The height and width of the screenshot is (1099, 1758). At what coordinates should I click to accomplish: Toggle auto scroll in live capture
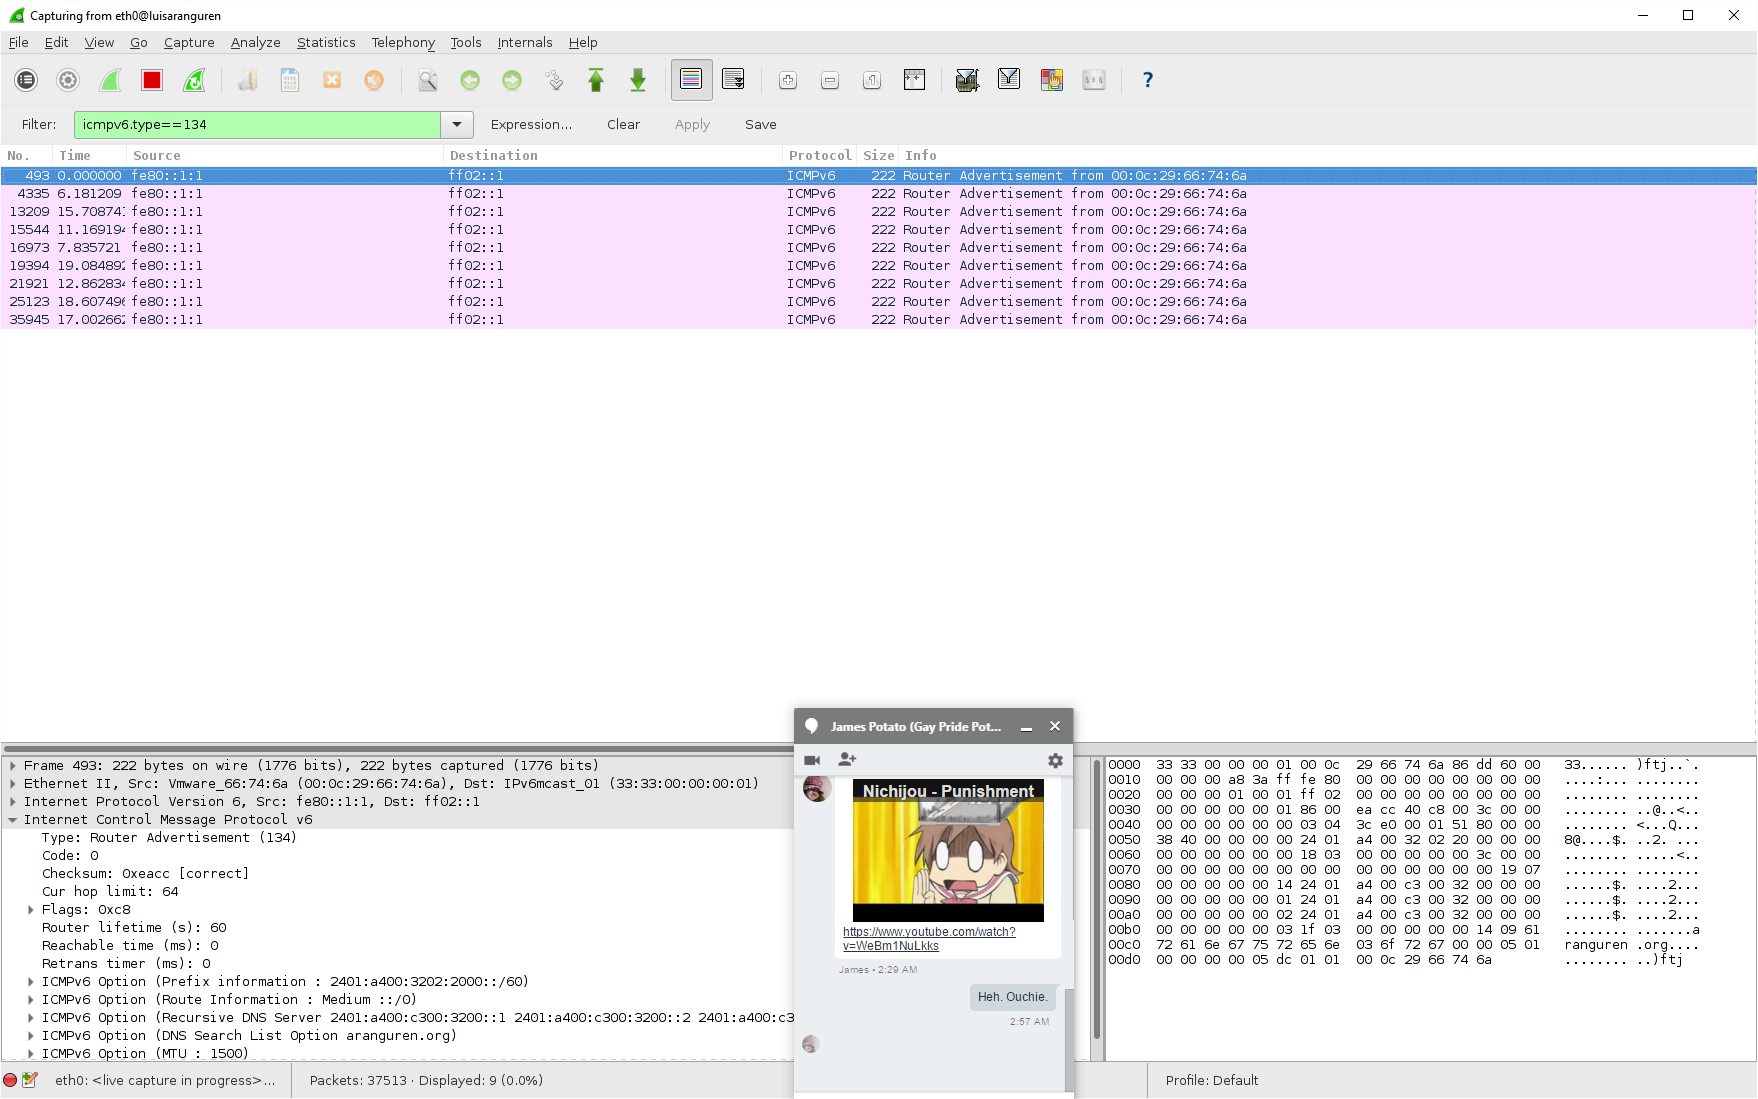pyautogui.click(x=733, y=80)
